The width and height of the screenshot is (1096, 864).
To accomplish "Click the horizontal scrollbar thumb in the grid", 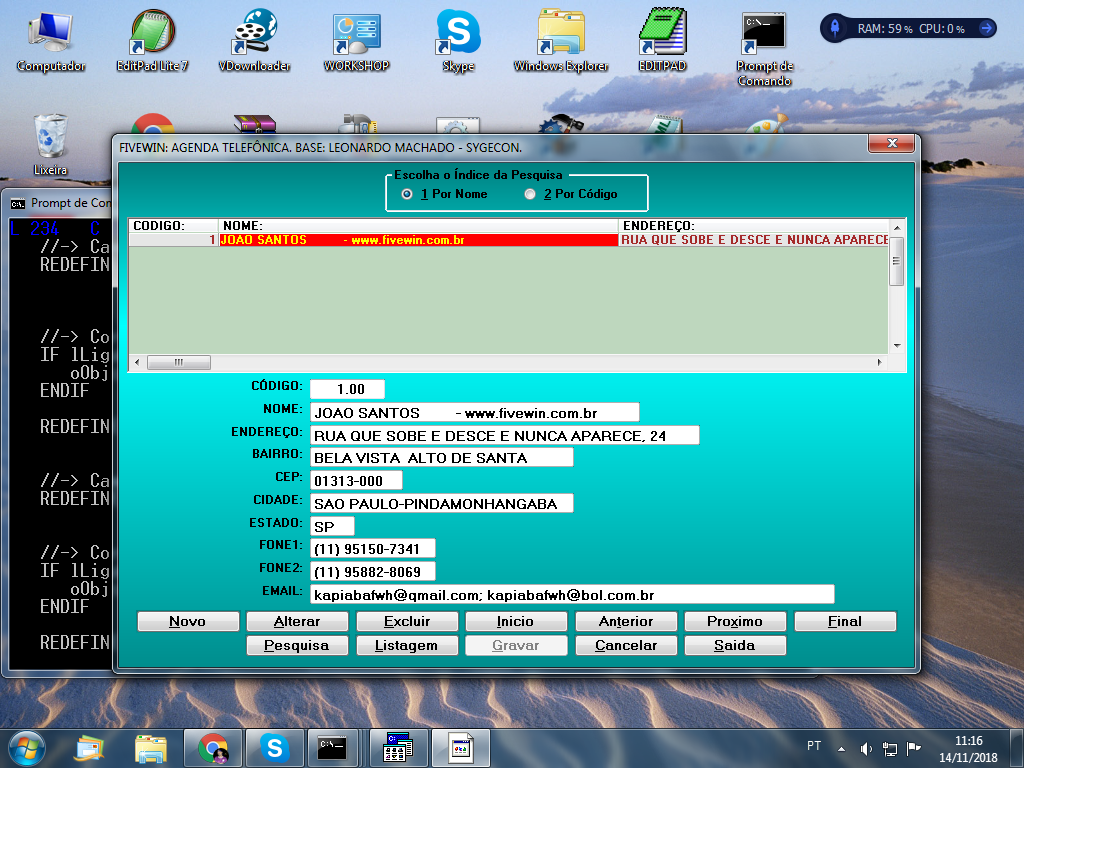I will (179, 362).
